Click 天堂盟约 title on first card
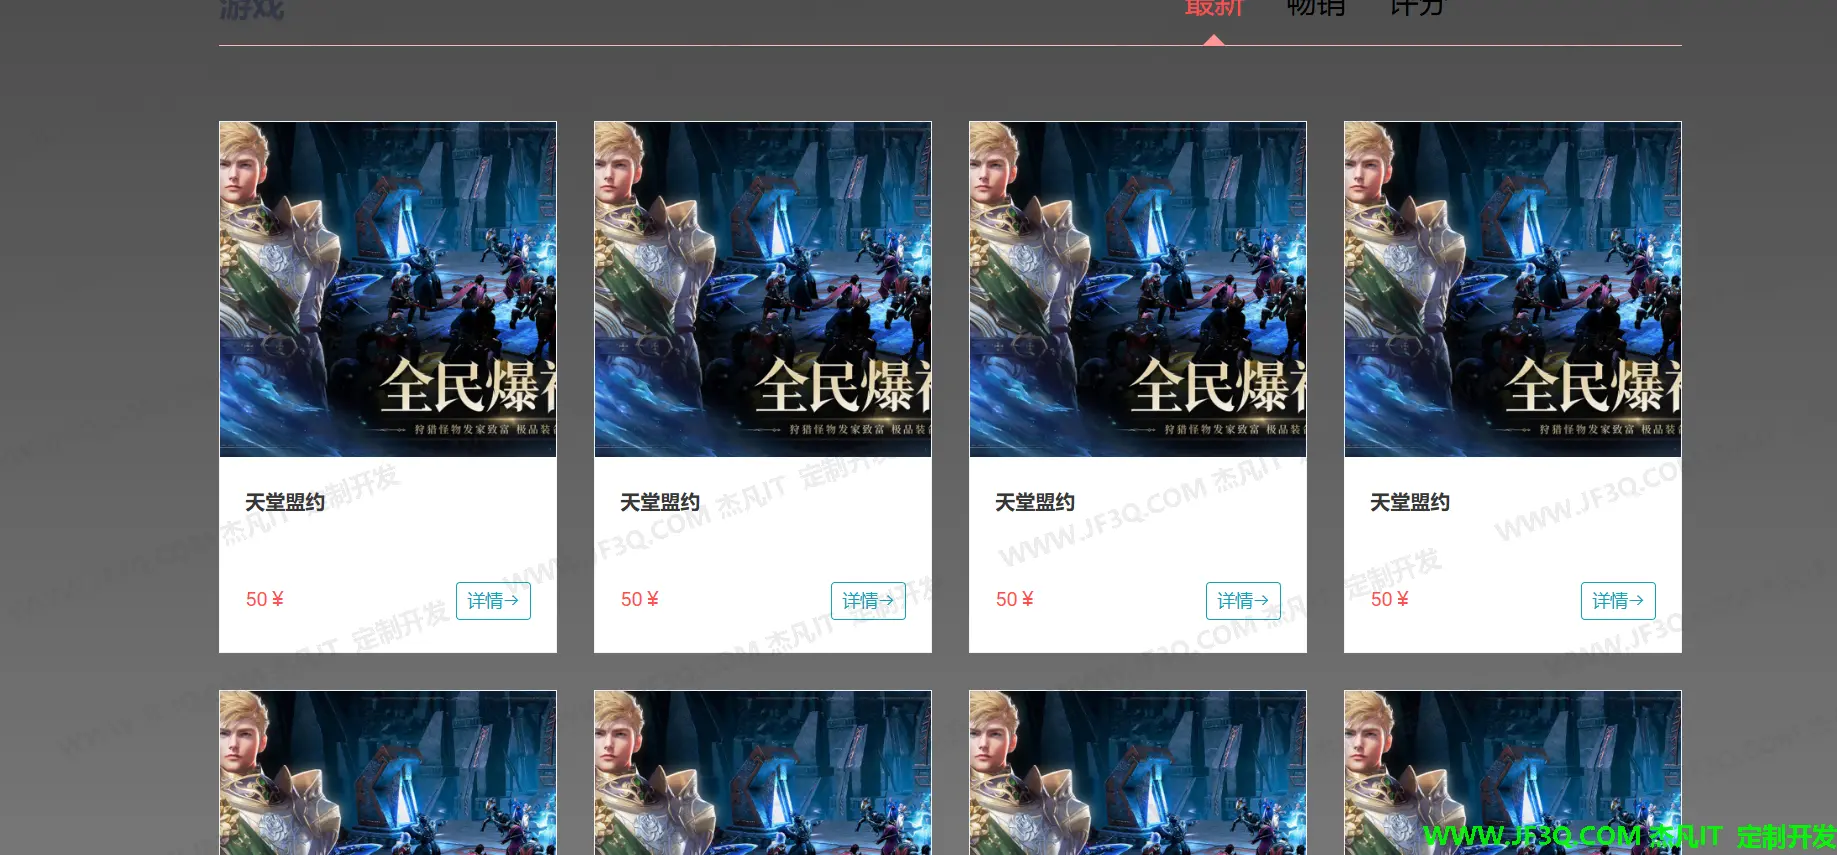The image size is (1837, 855). click(285, 502)
